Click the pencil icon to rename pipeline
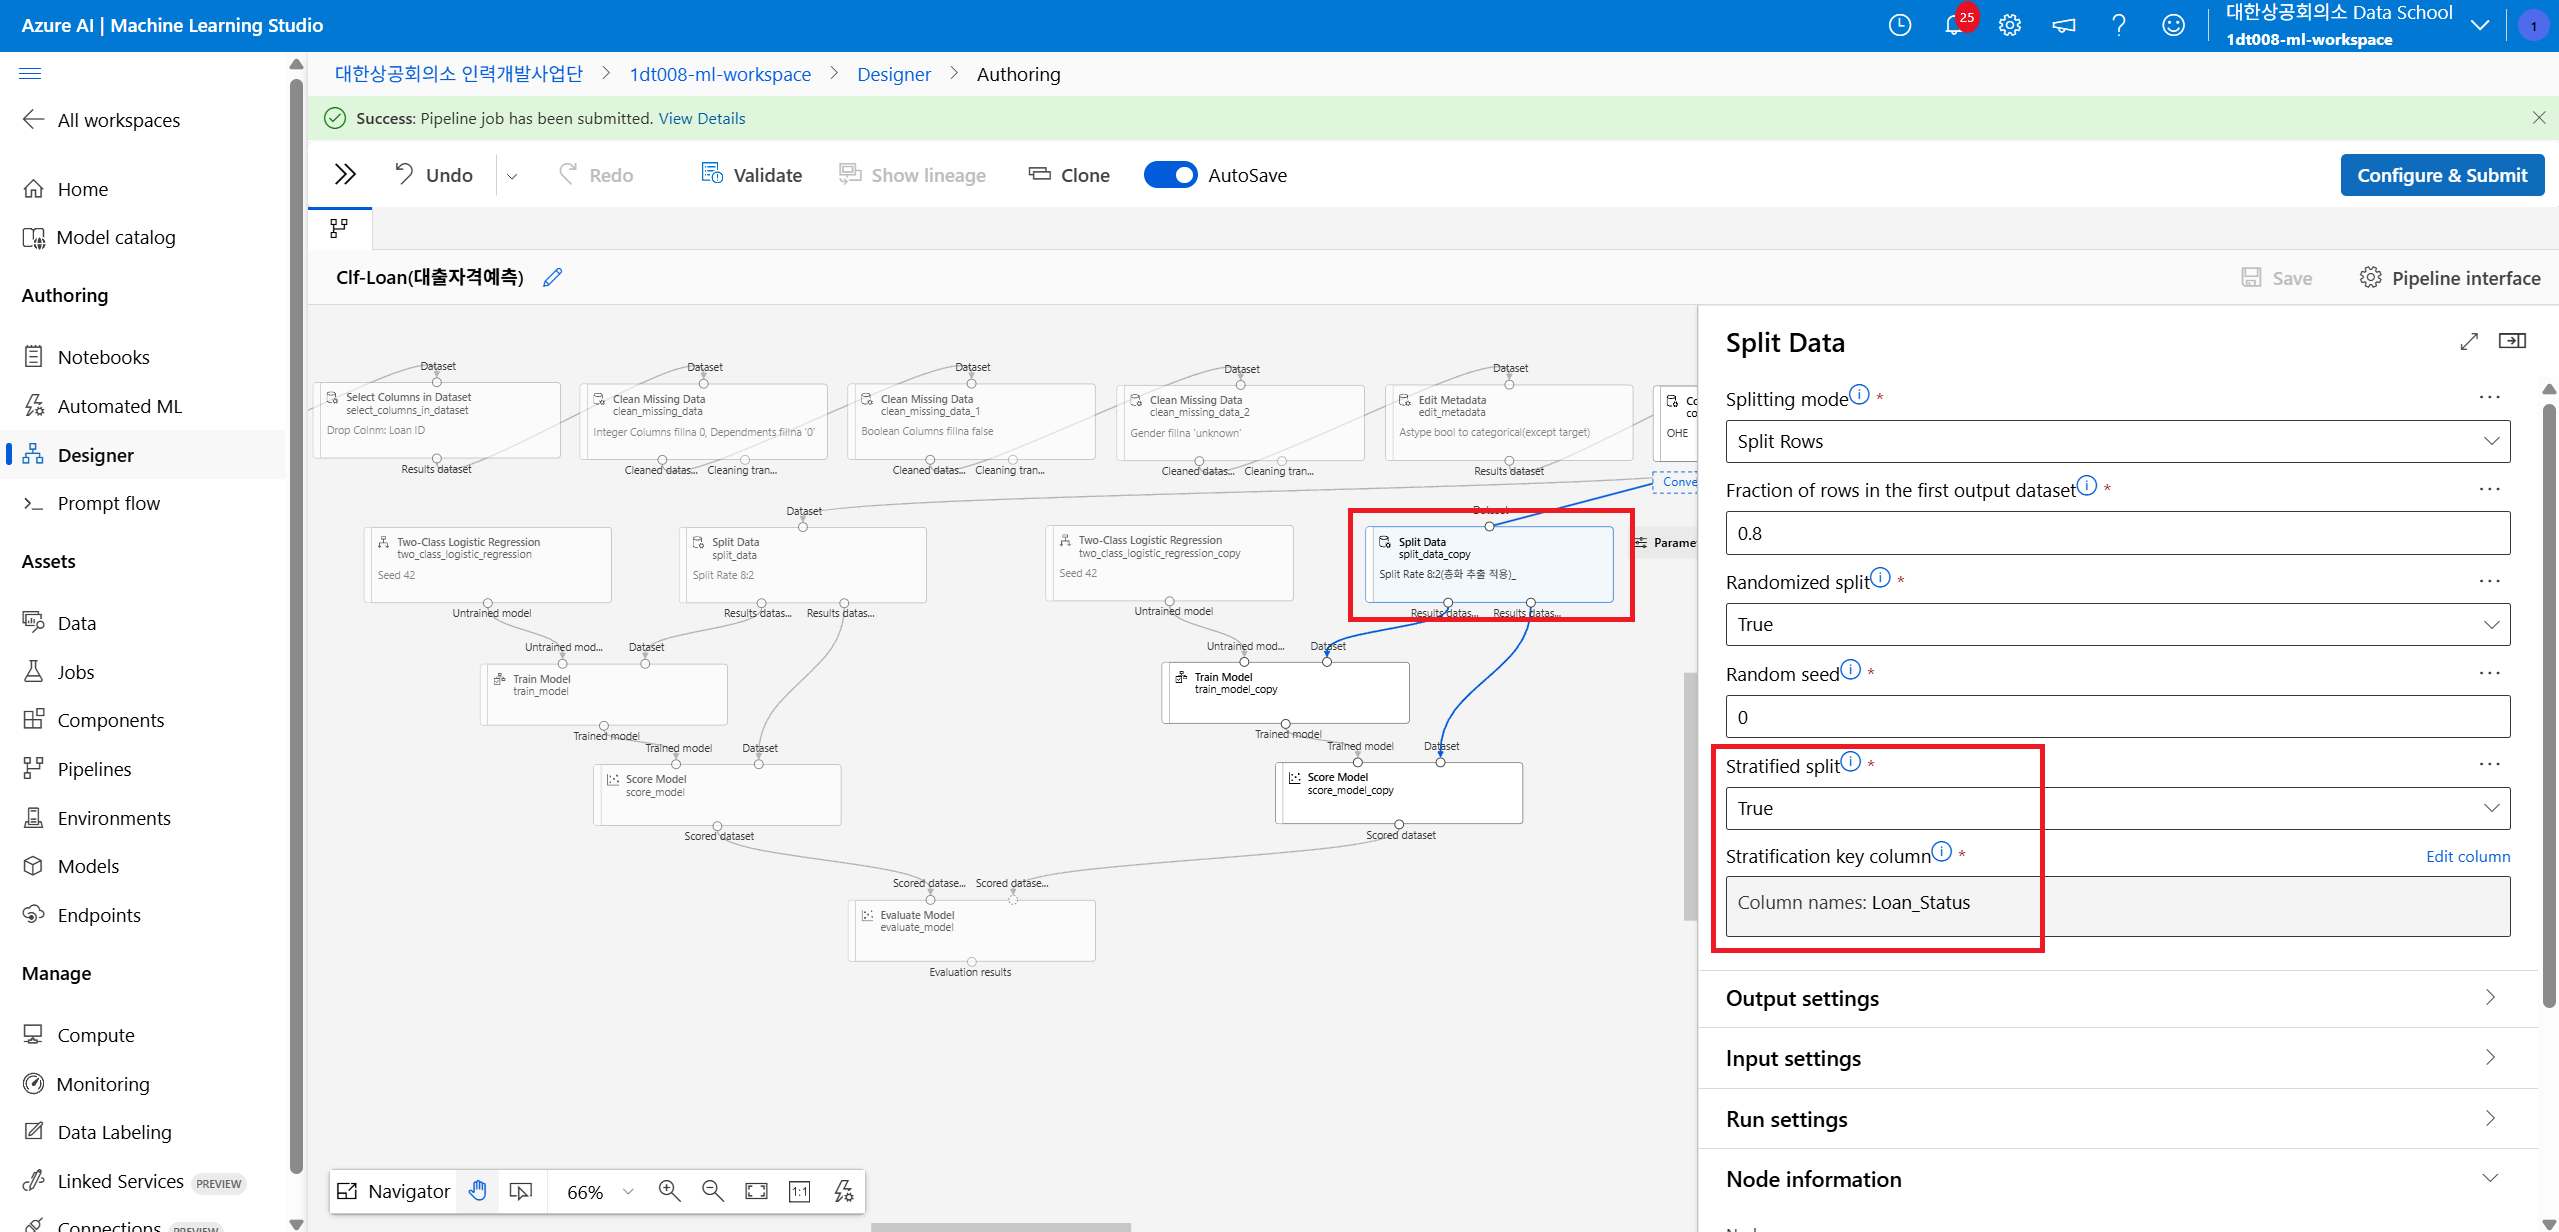 coord(552,278)
